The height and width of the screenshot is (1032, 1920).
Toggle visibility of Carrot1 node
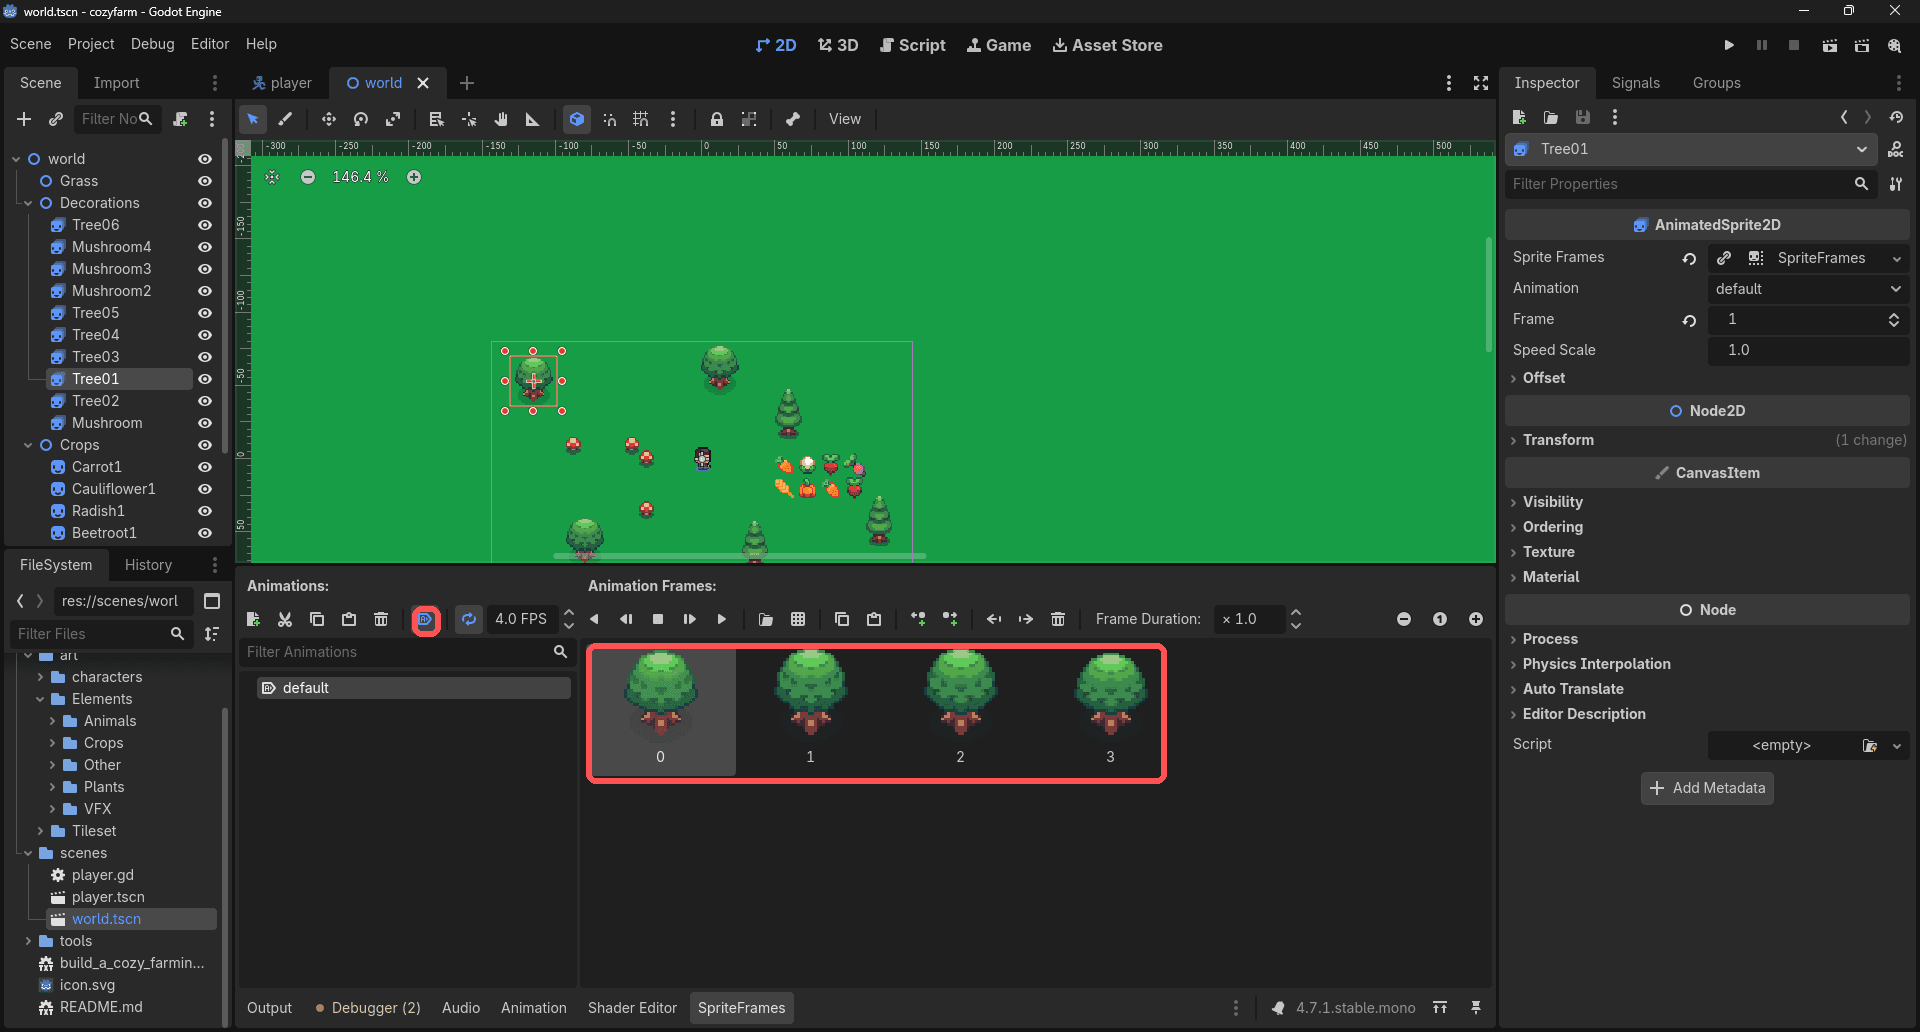click(205, 467)
